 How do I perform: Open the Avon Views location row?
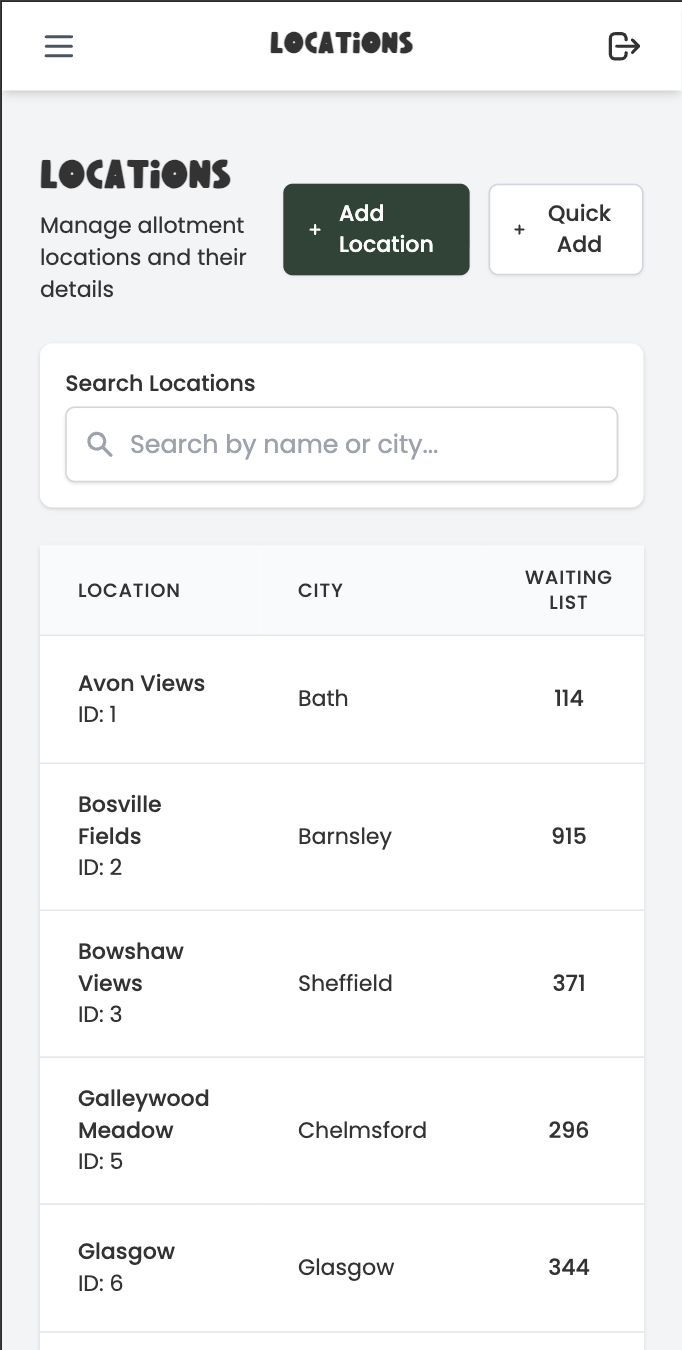coord(141,684)
